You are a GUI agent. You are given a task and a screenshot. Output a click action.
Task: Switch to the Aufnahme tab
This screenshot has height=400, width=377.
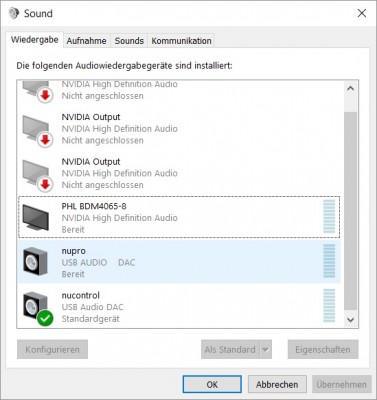tap(86, 41)
